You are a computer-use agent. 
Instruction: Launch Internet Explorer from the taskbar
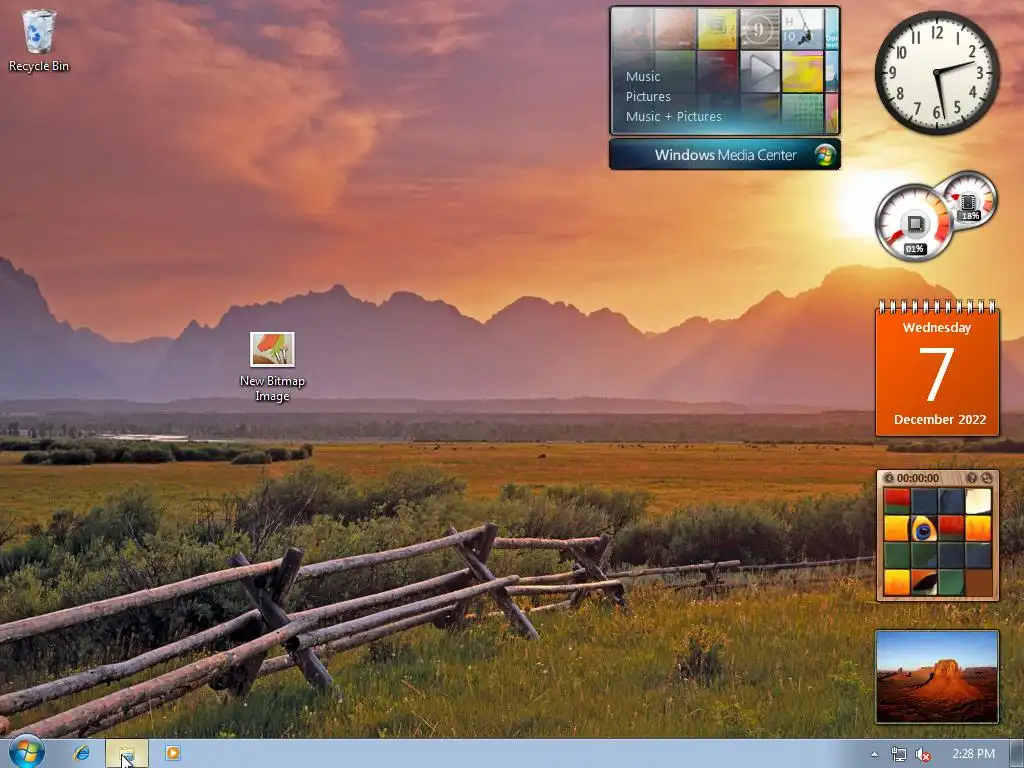[82, 753]
